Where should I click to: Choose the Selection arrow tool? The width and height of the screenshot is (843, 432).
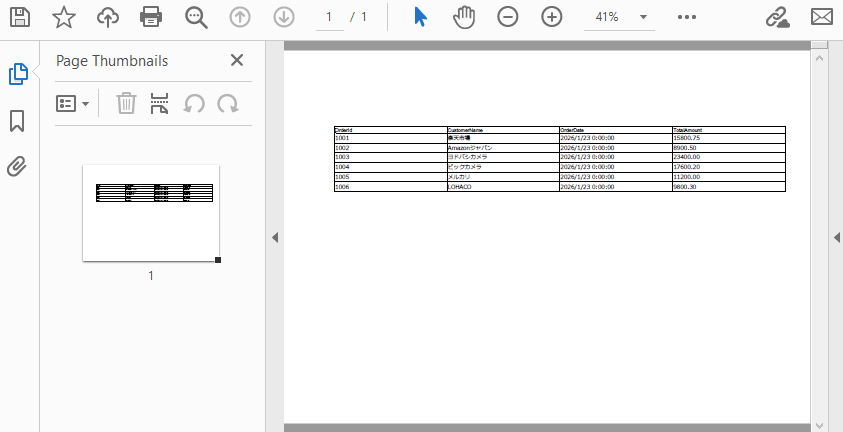pos(420,17)
